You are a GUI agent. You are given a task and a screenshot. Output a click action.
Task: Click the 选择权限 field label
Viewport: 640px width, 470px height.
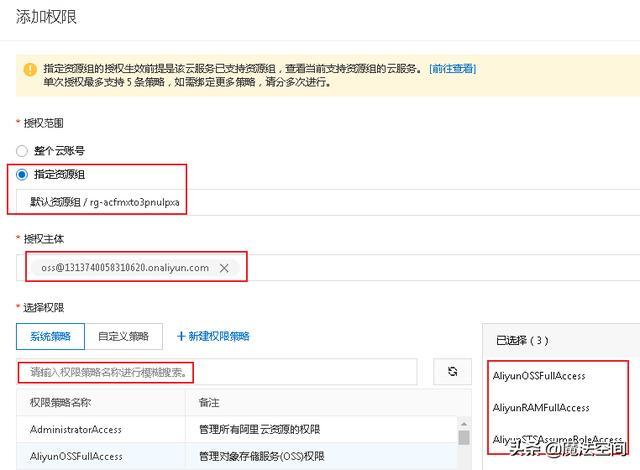(43, 308)
